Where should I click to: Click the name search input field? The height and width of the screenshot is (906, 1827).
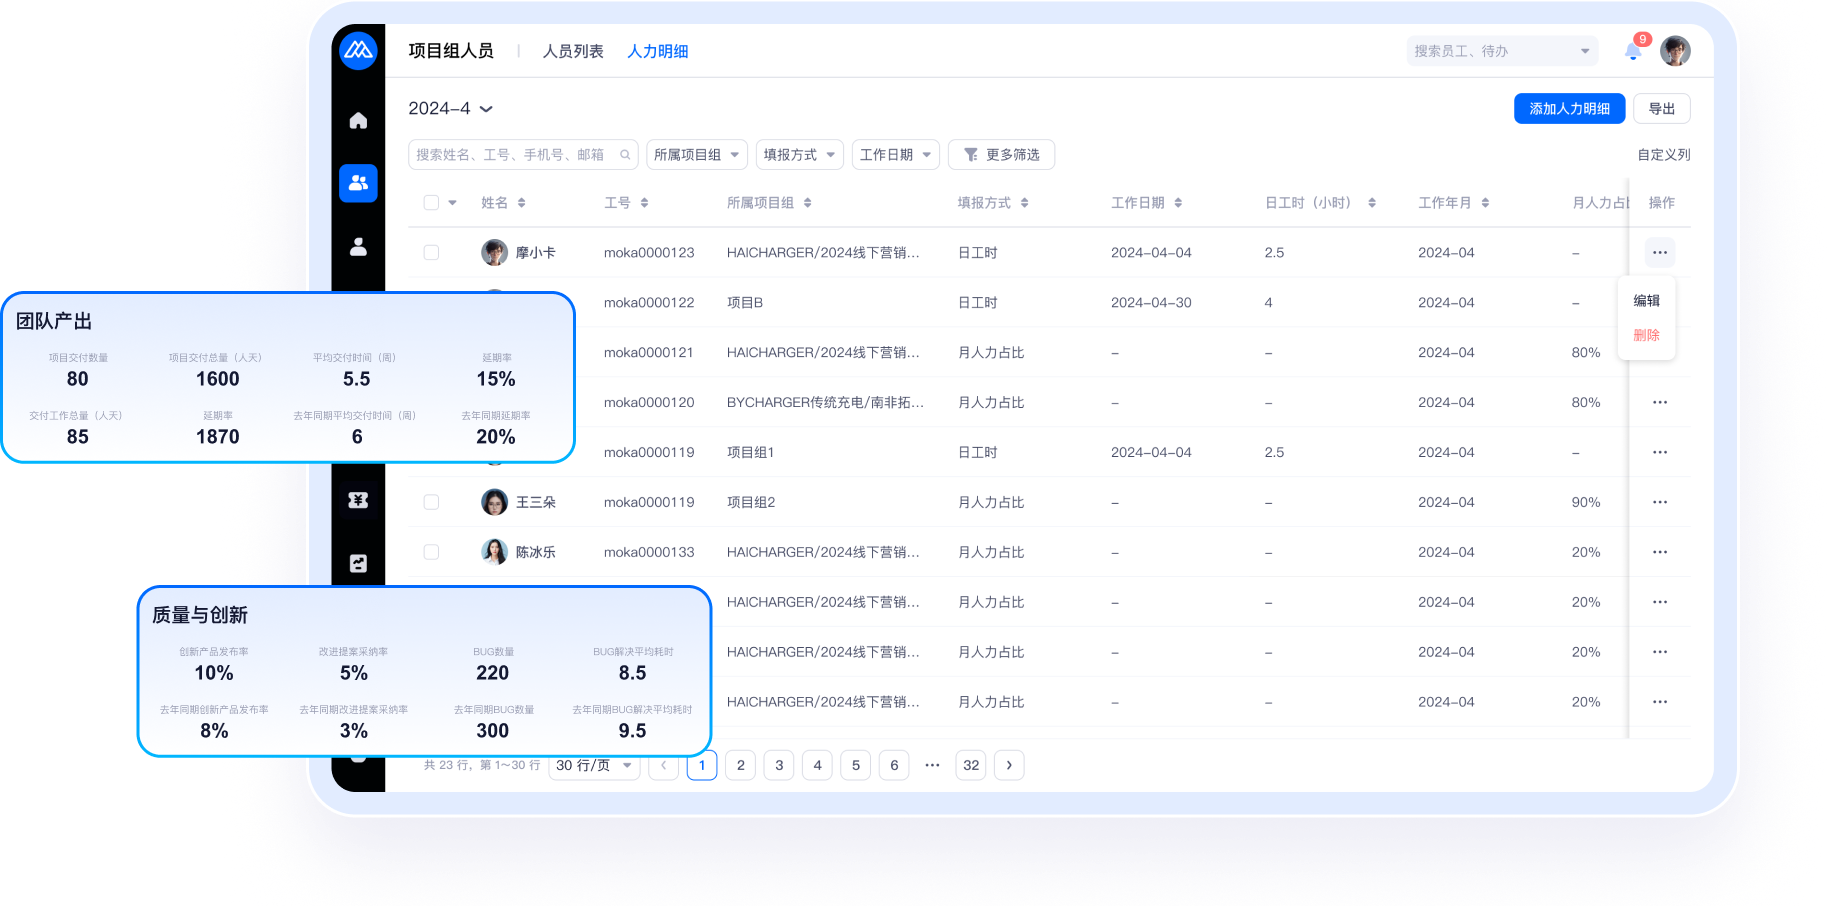point(515,155)
